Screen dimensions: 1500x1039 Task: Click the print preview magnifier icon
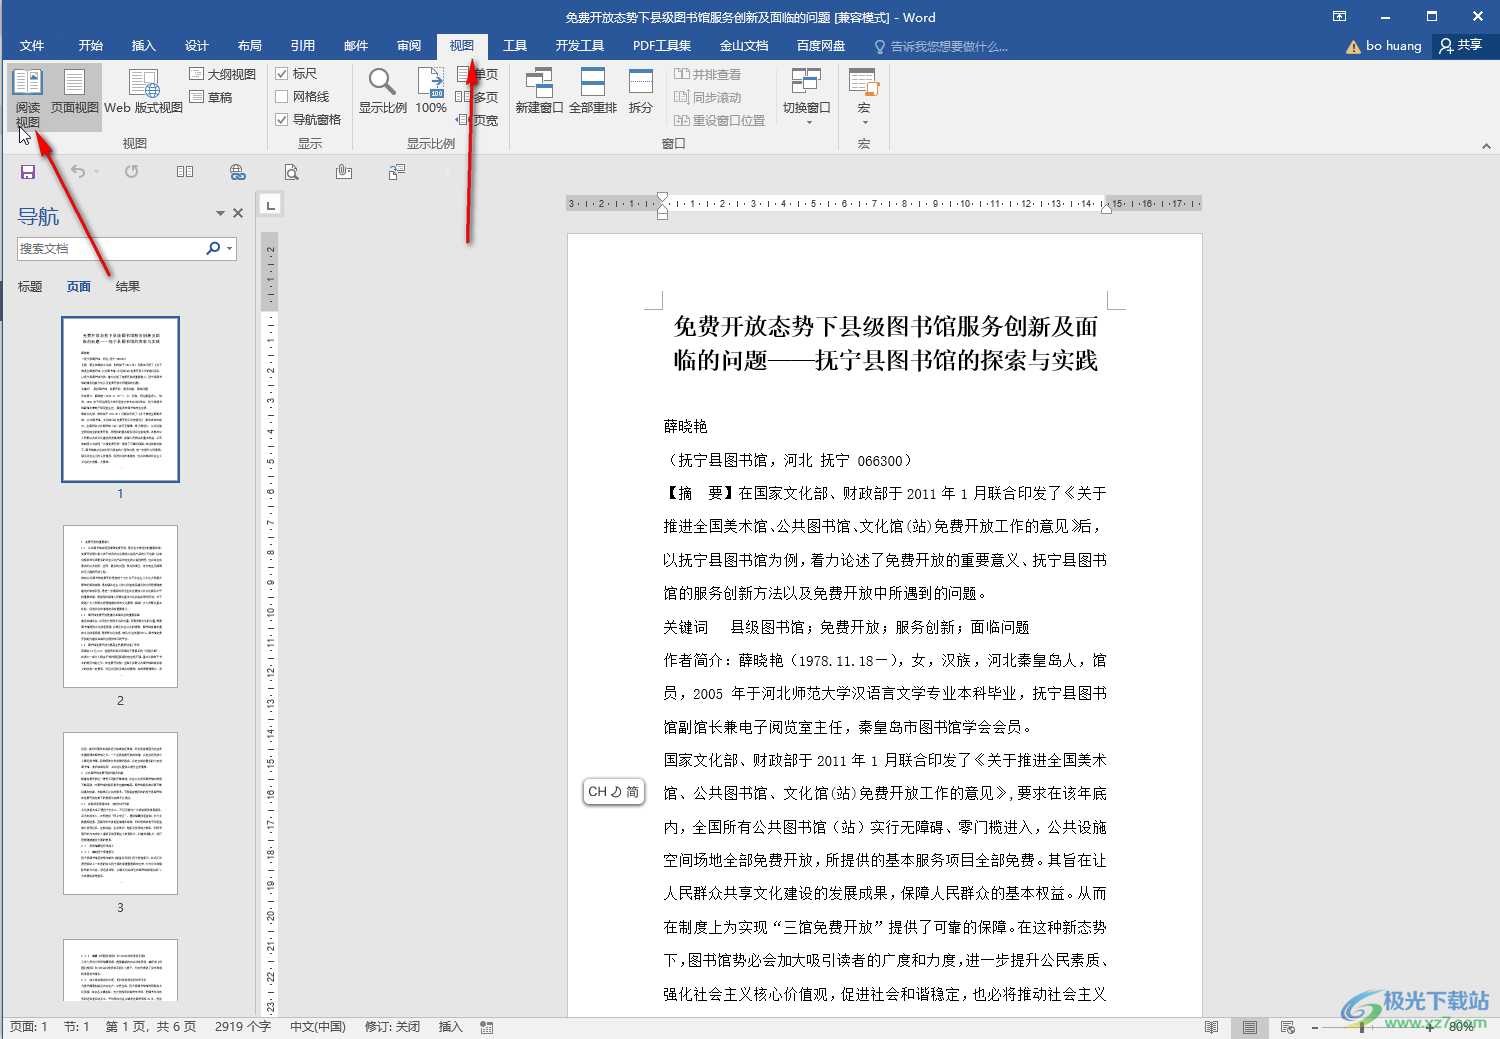point(291,172)
